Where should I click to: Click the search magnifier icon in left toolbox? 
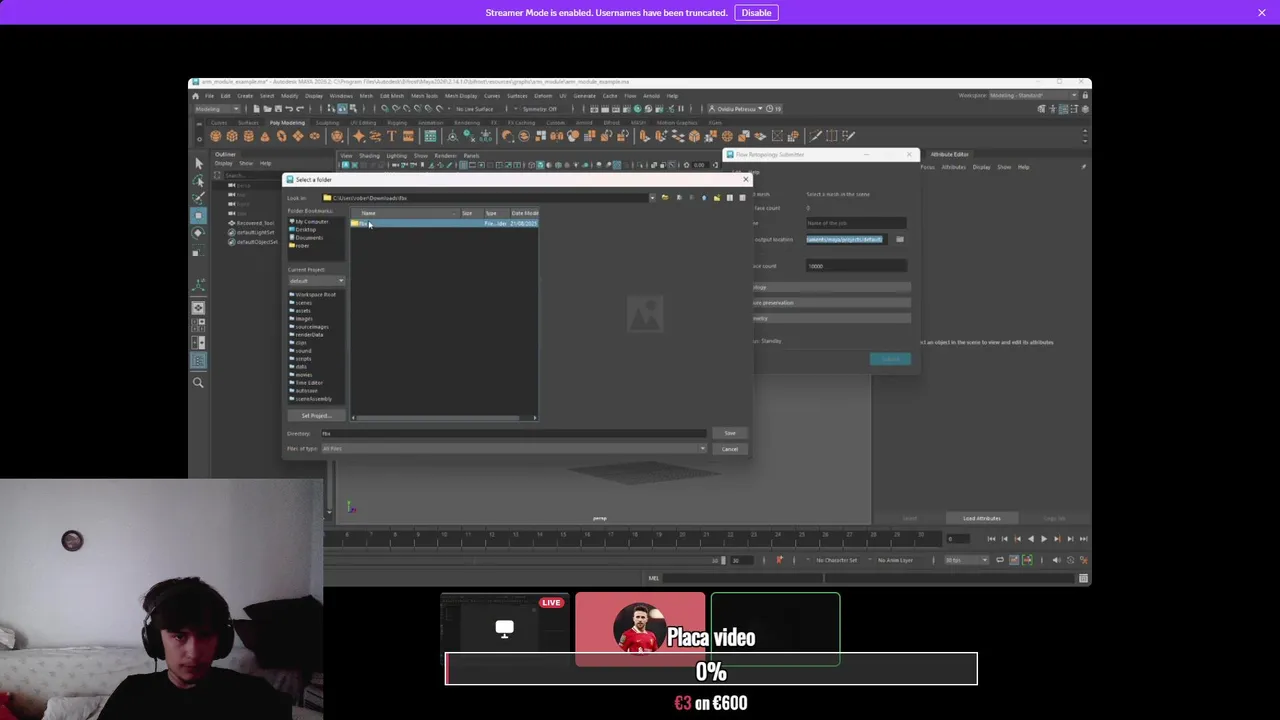198,382
